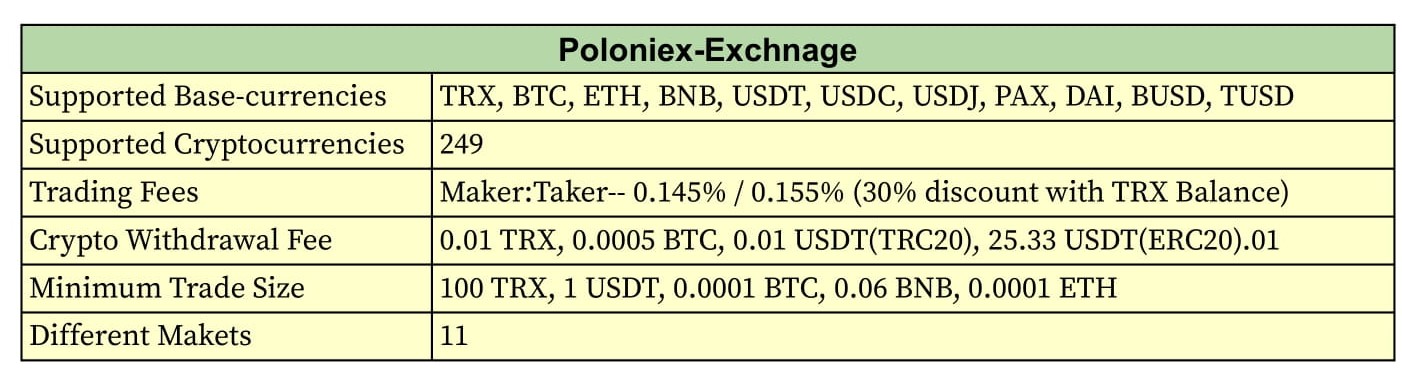Click the Supported Cryptocurrencies label cell
The height and width of the screenshot is (384, 1402).
point(227,145)
